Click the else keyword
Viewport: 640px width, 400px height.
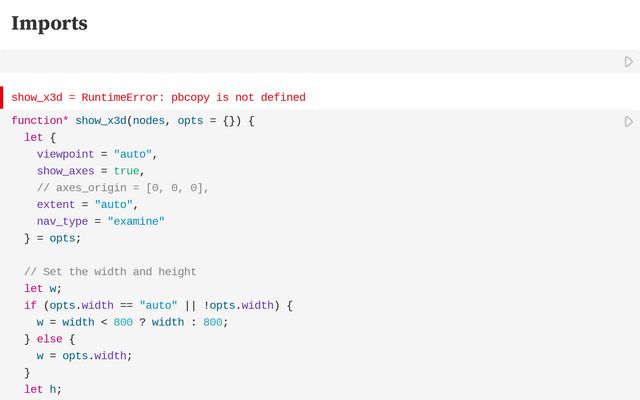pyautogui.click(x=49, y=339)
